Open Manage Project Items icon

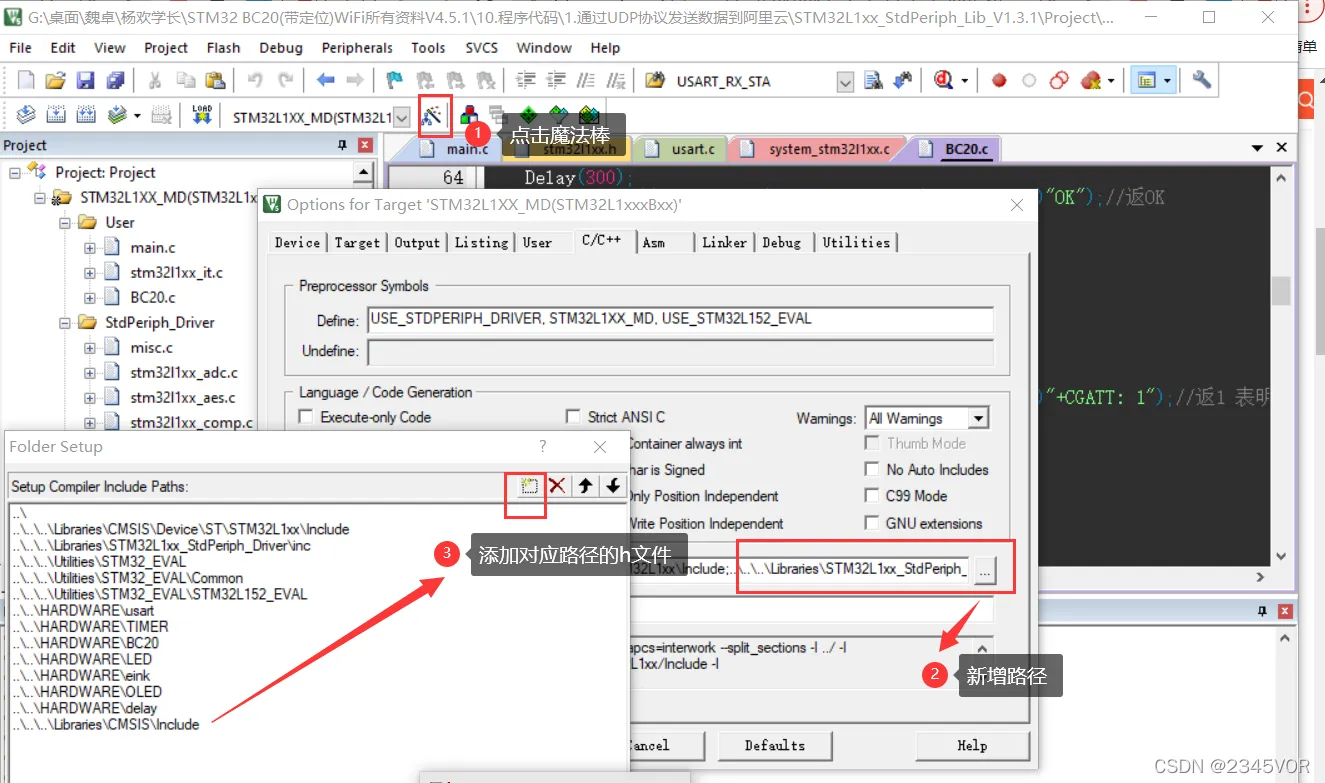pos(469,116)
